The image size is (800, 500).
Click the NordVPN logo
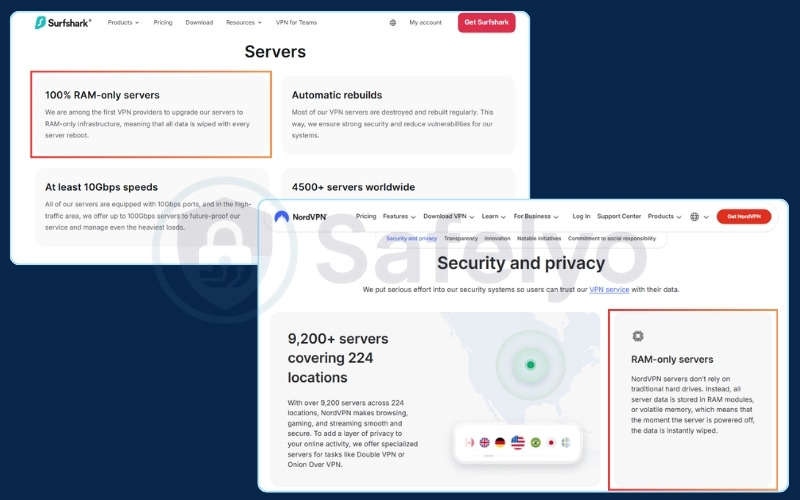[300, 217]
